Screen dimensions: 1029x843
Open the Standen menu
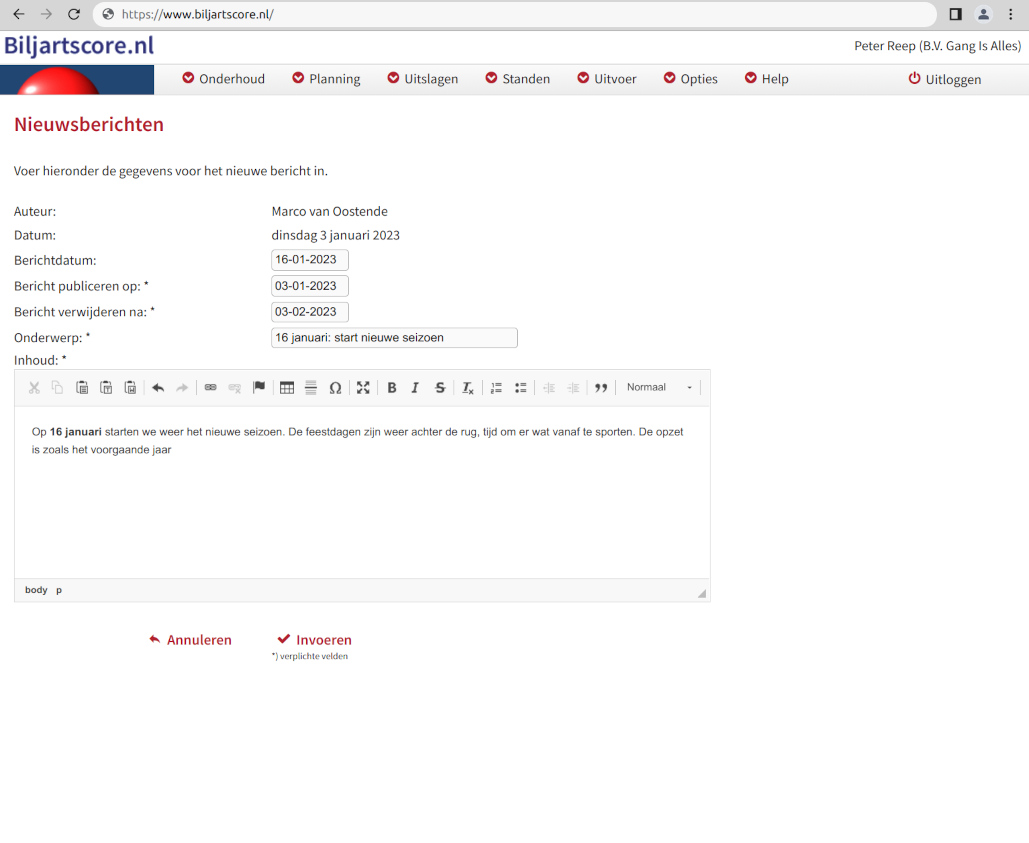tap(517, 79)
